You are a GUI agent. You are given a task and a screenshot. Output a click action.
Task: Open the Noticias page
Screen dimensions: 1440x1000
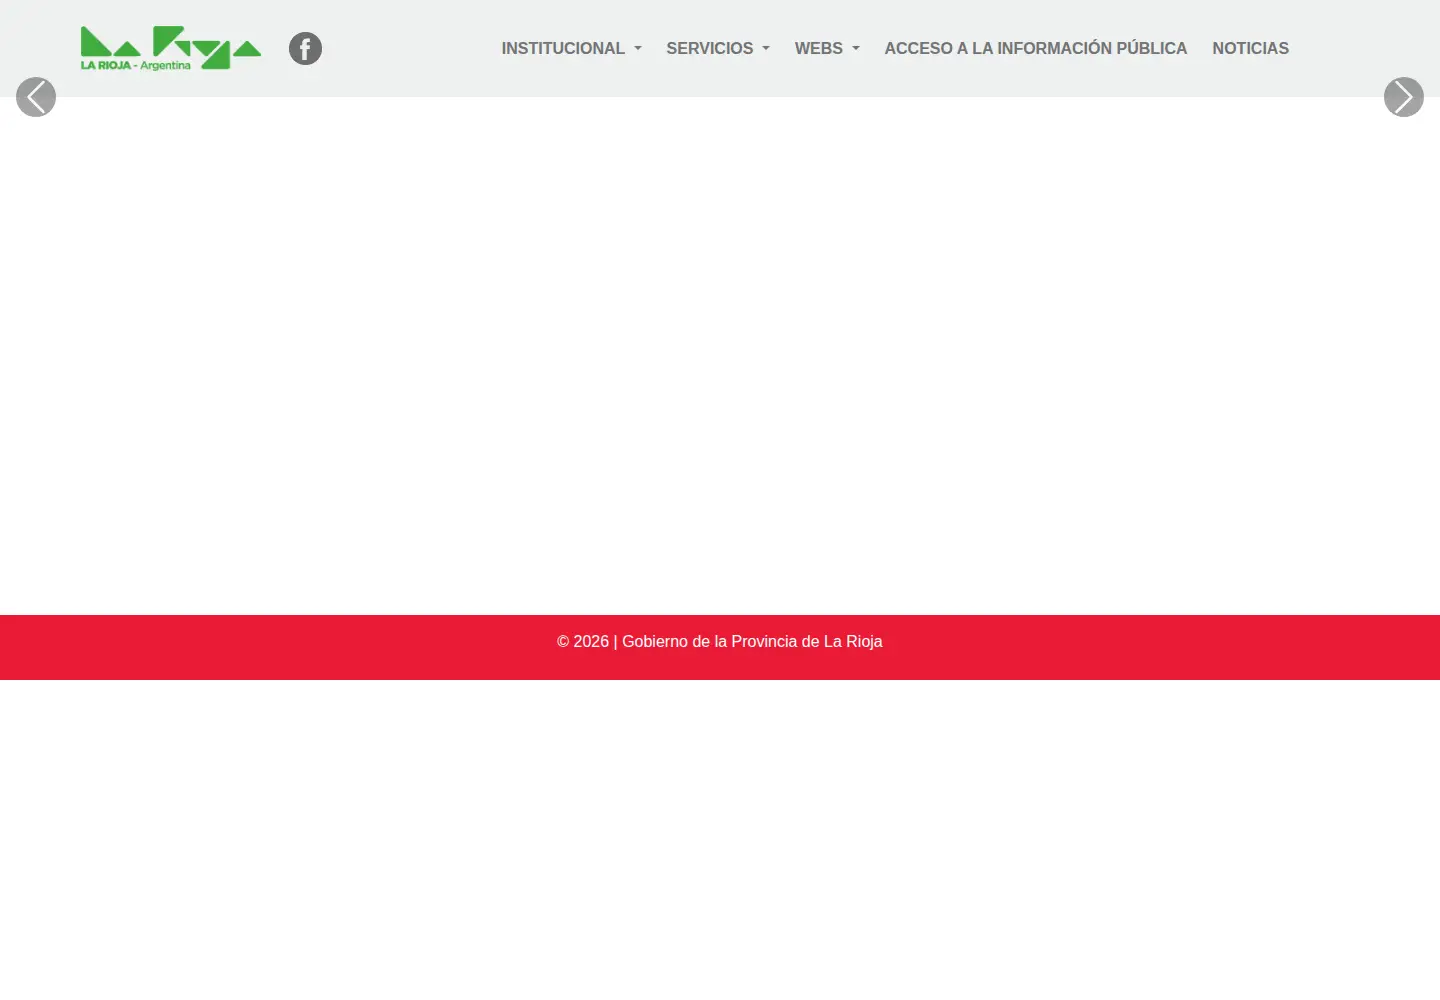click(1251, 48)
